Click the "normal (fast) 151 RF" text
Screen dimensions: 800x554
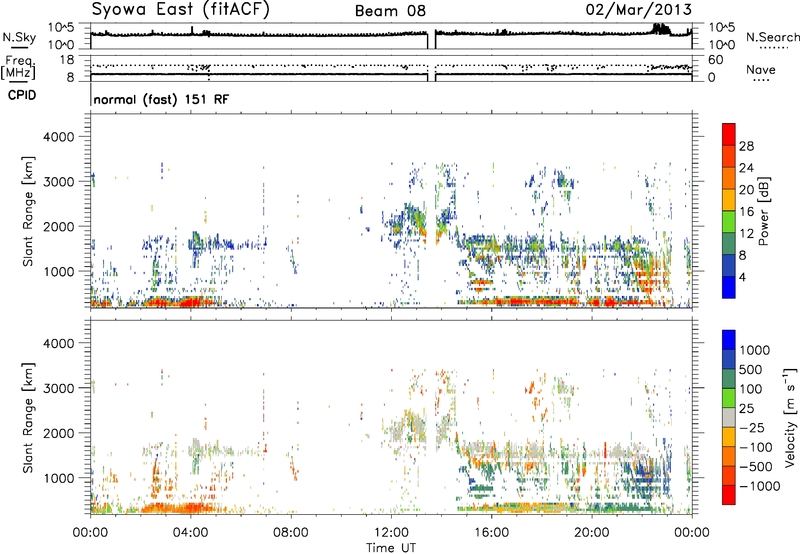pyautogui.click(x=161, y=99)
